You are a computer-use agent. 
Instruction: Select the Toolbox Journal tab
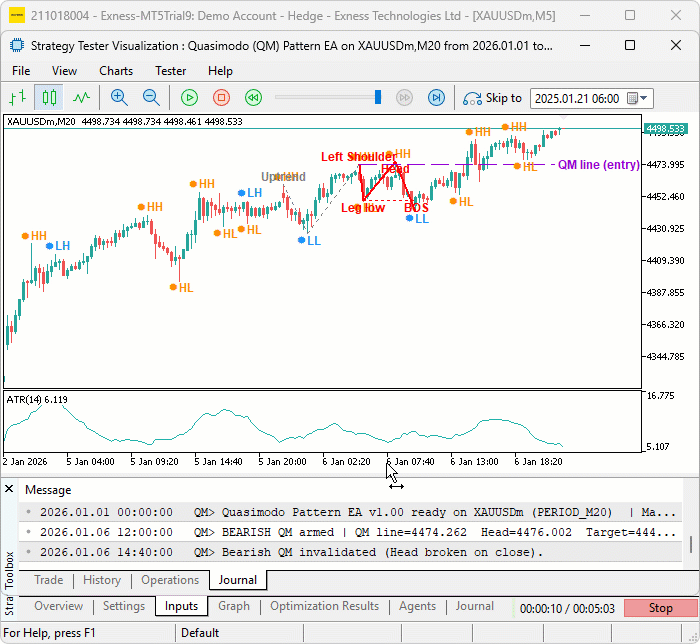click(x=238, y=580)
